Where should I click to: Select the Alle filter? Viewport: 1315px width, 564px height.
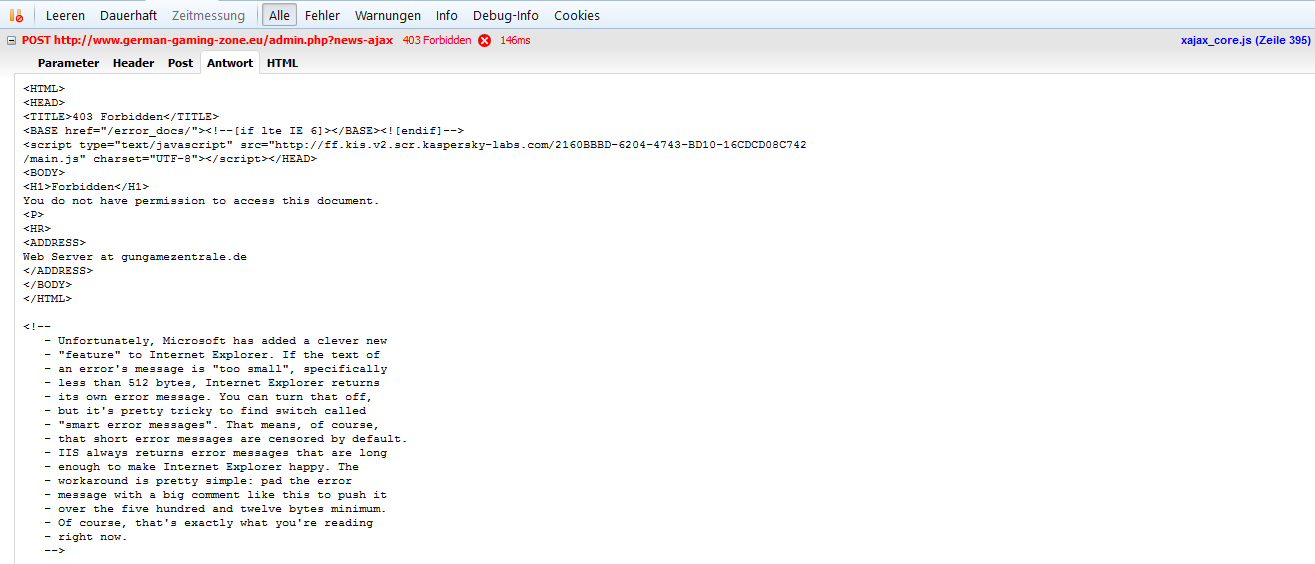[x=279, y=15]
